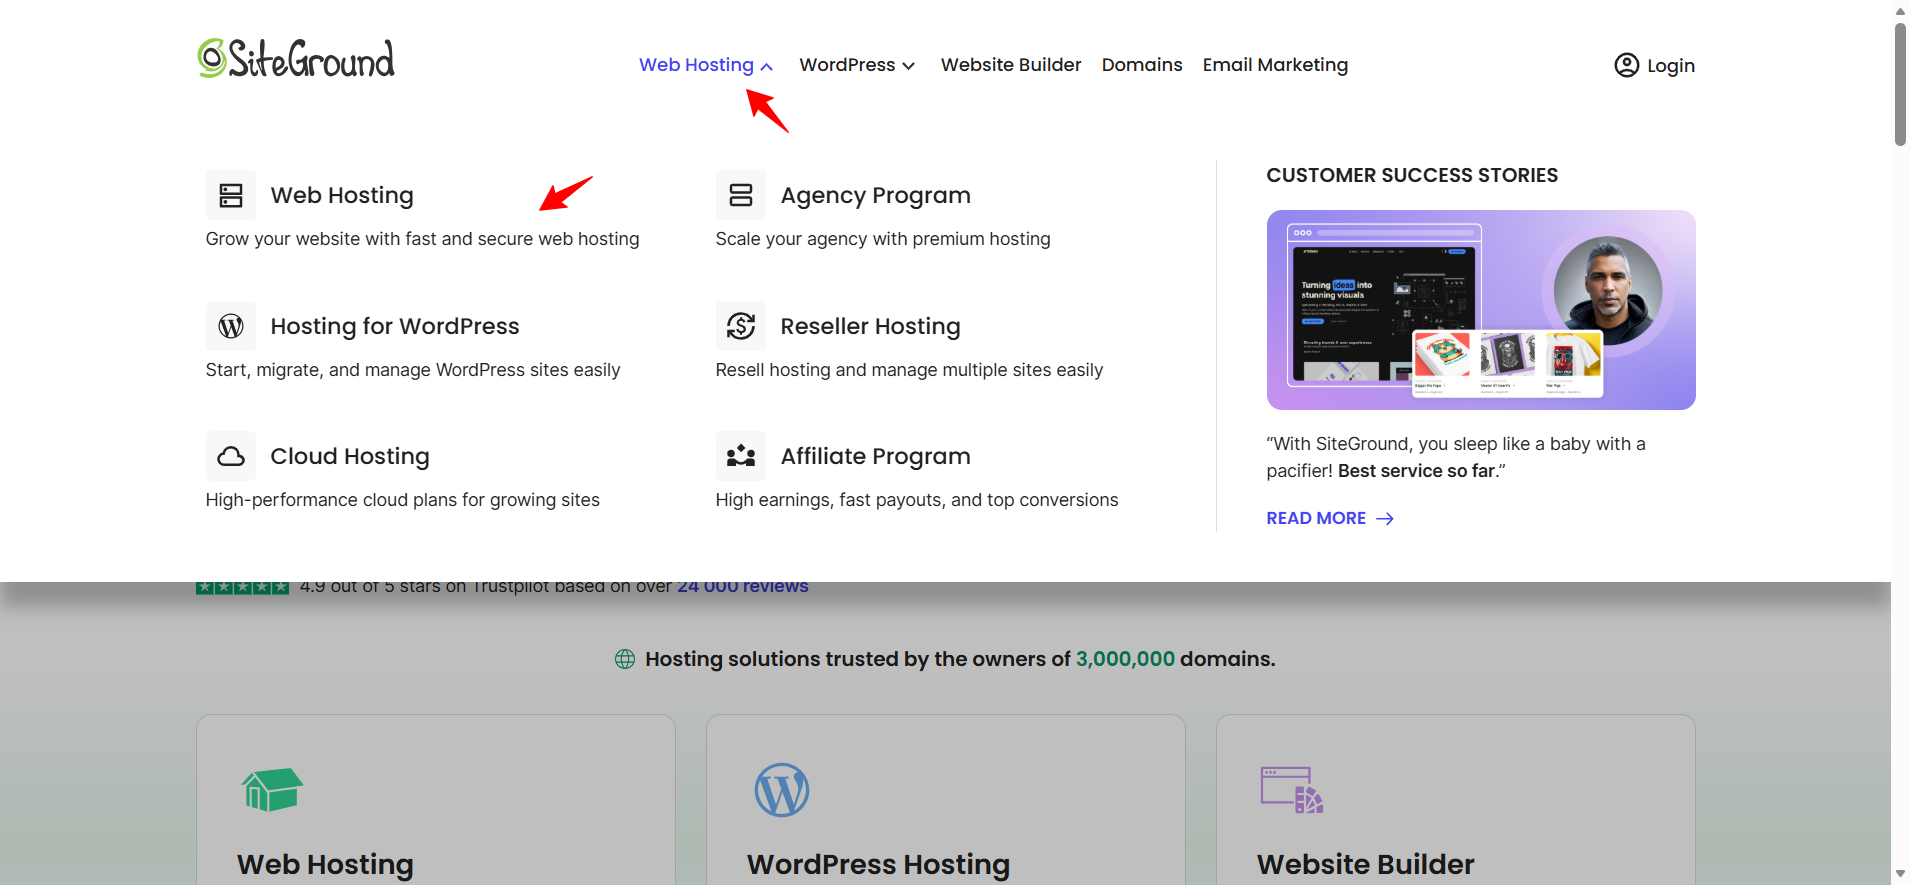Click the Trustpilot green stars rating
This screenshot has height=885, width=1910.
[x=243, y=587]
